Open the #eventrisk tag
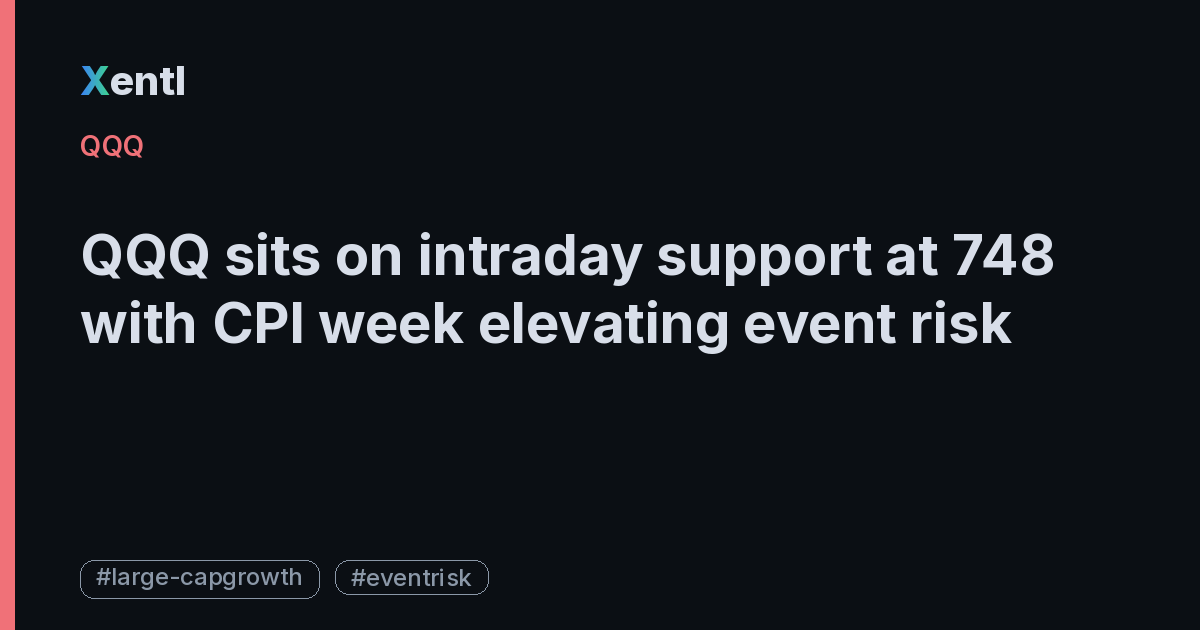 (x=412, y=578)
